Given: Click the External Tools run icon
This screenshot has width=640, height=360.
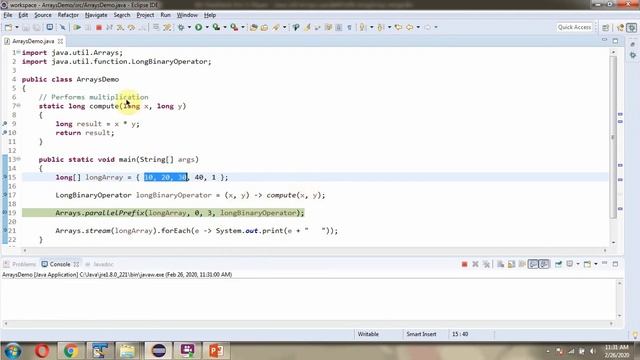Looking at the screenshot, I should point(234,27).
